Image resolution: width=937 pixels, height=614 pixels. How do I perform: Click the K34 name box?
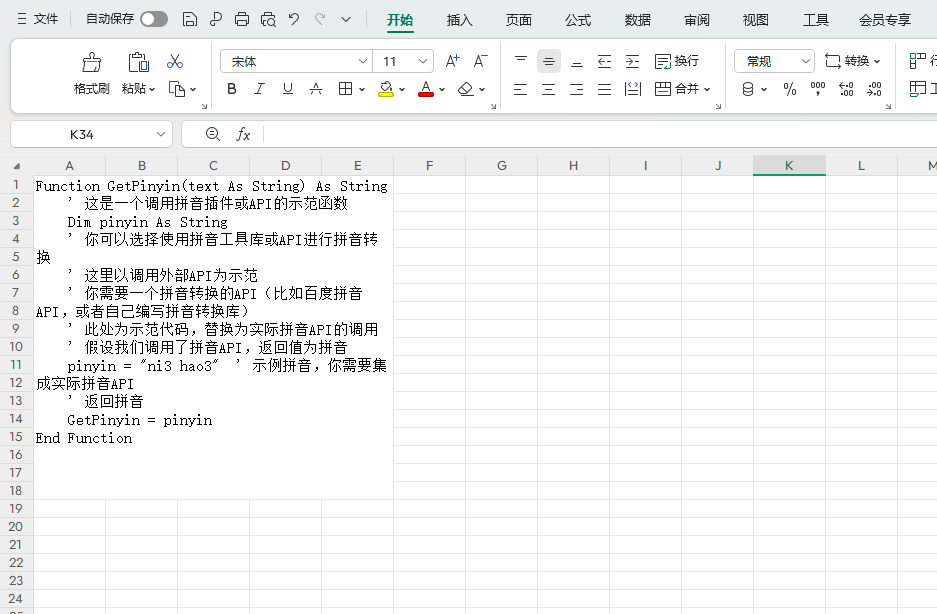coord(91,135)
